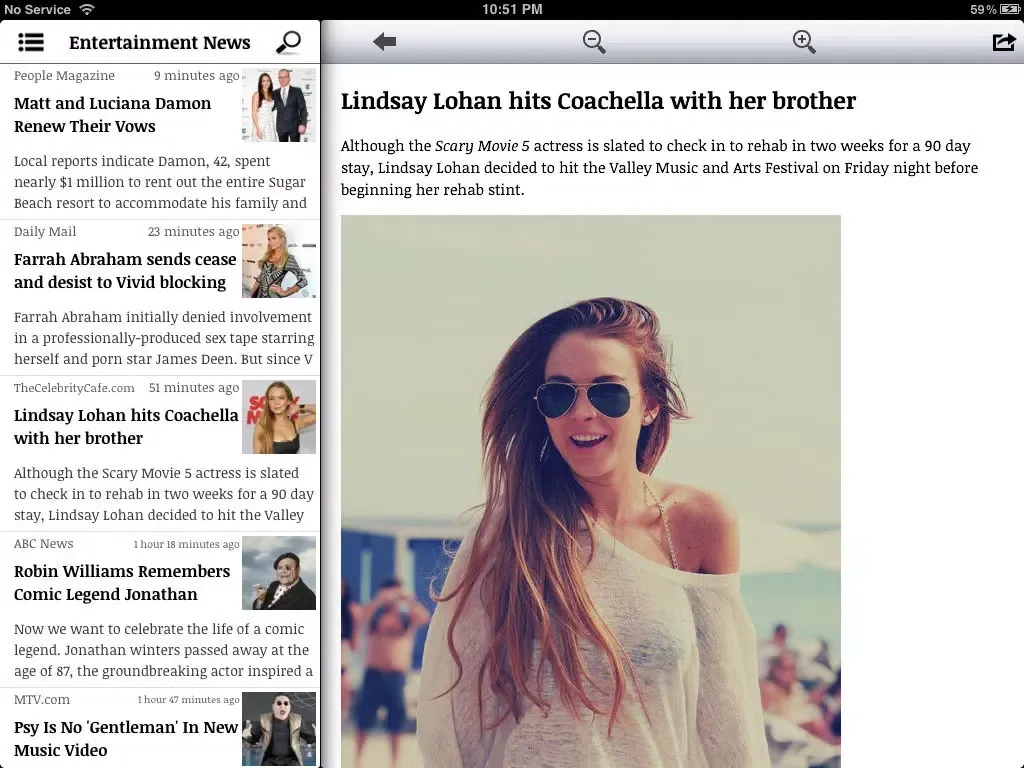This screenshot has width=1024, height=768.
Task: Tap the Robin Williams article thumbnail
Action: (279, 573)
